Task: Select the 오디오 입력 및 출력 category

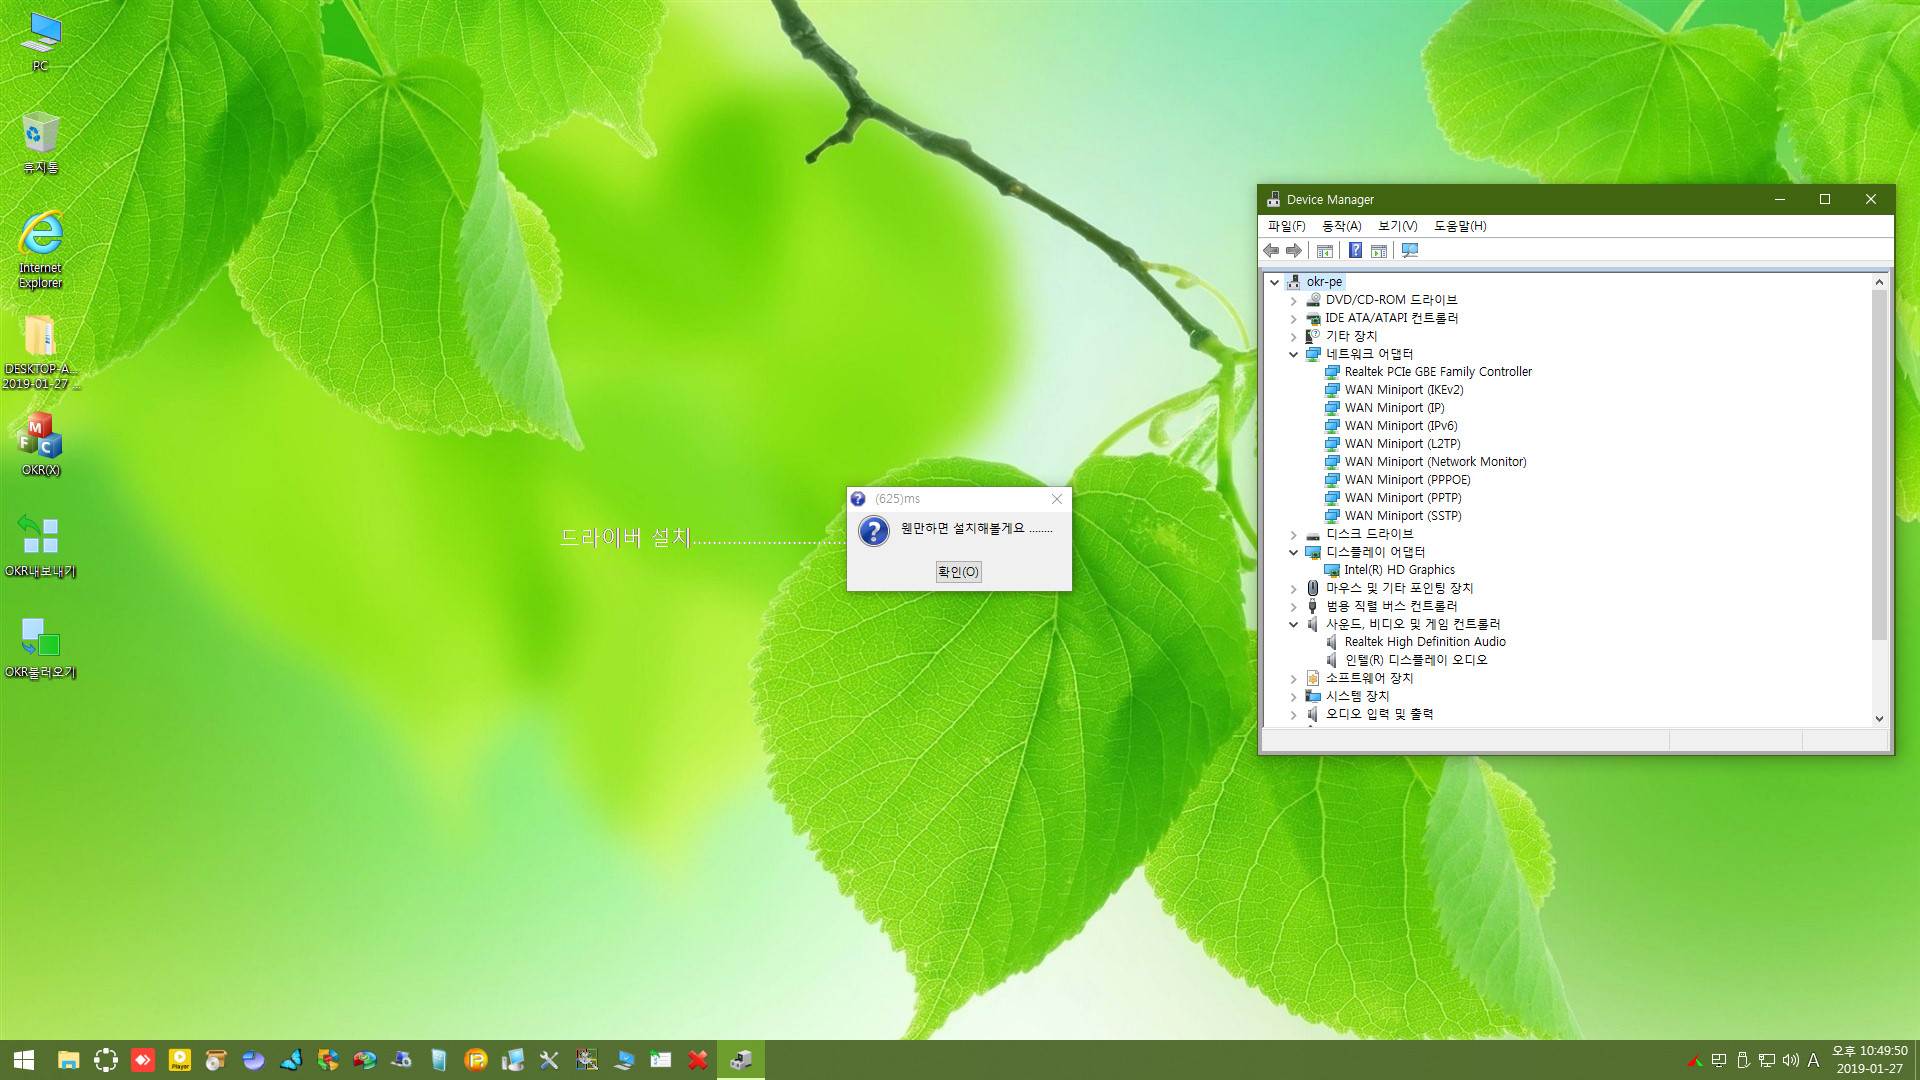Action: tap(1379, 714)
